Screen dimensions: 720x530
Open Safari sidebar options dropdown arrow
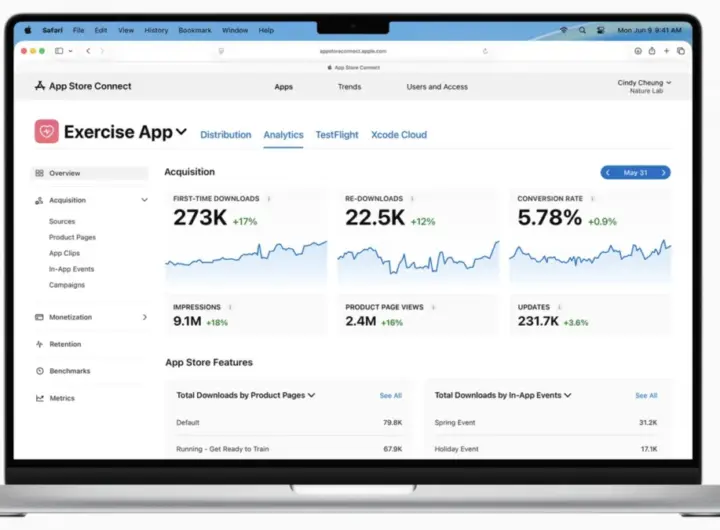click(70, 51)
